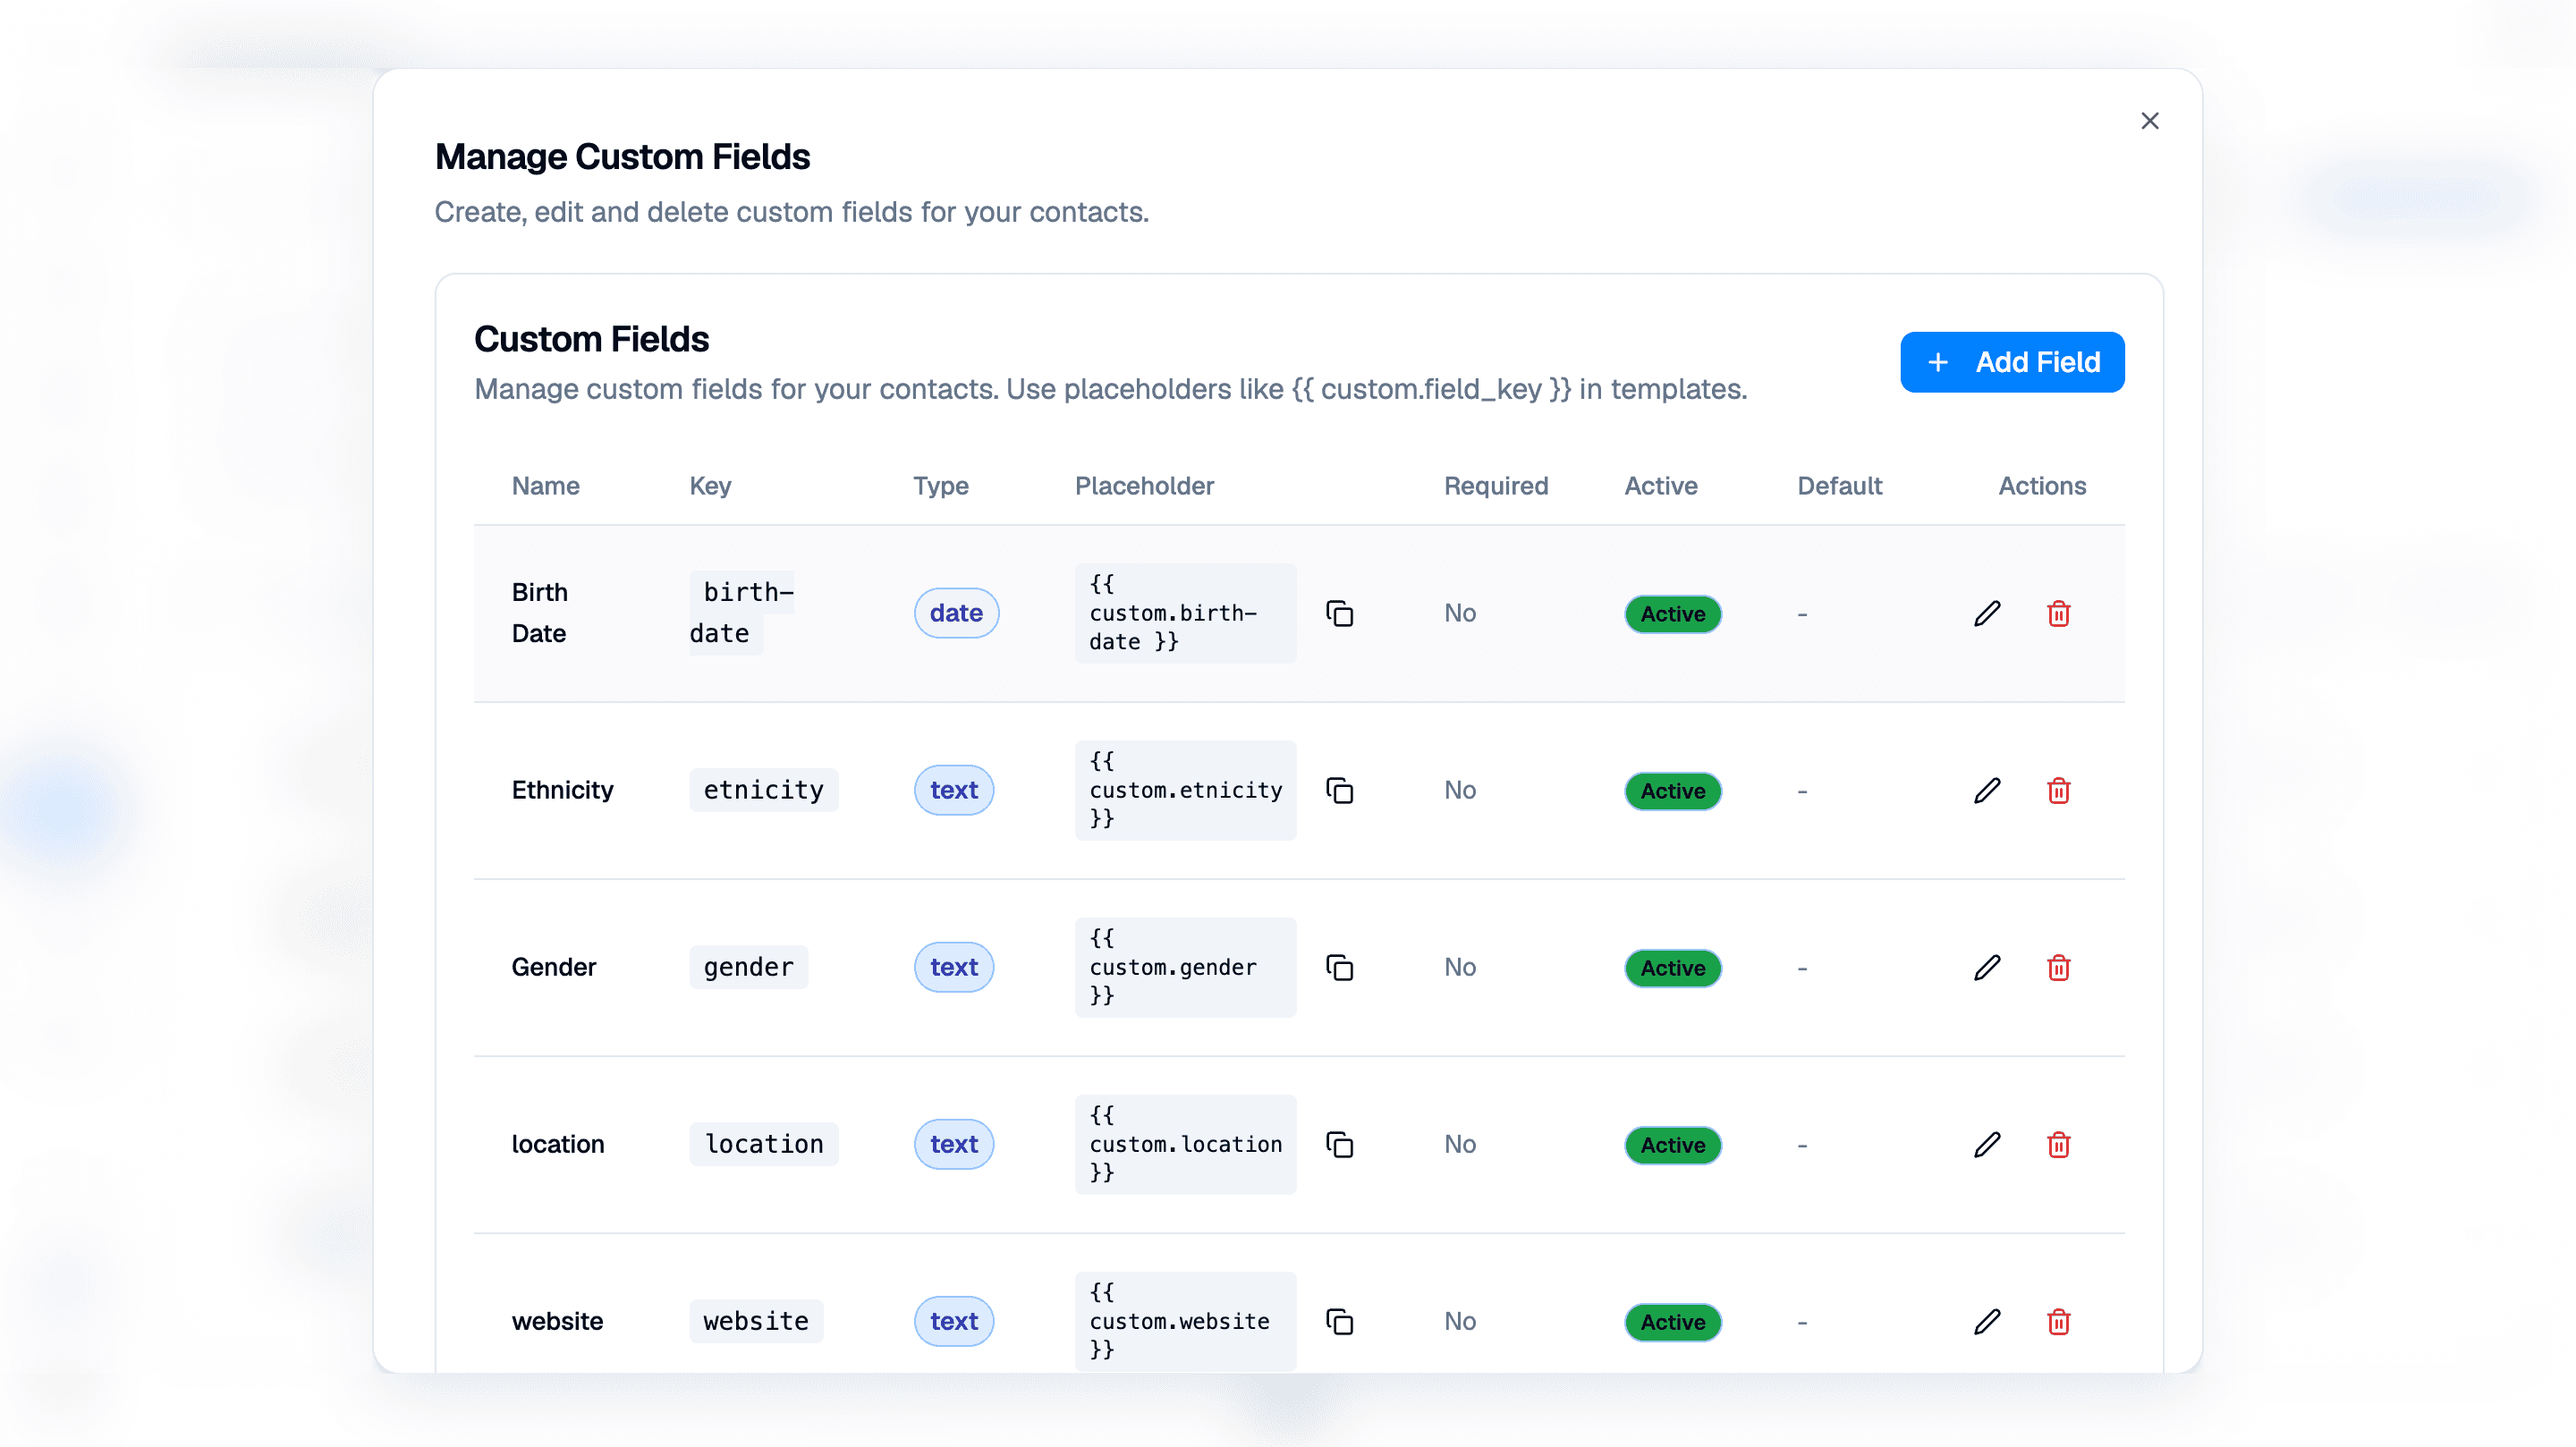Click the Required column header
The image size is (2576, 1447).
tap(1495, 486)
